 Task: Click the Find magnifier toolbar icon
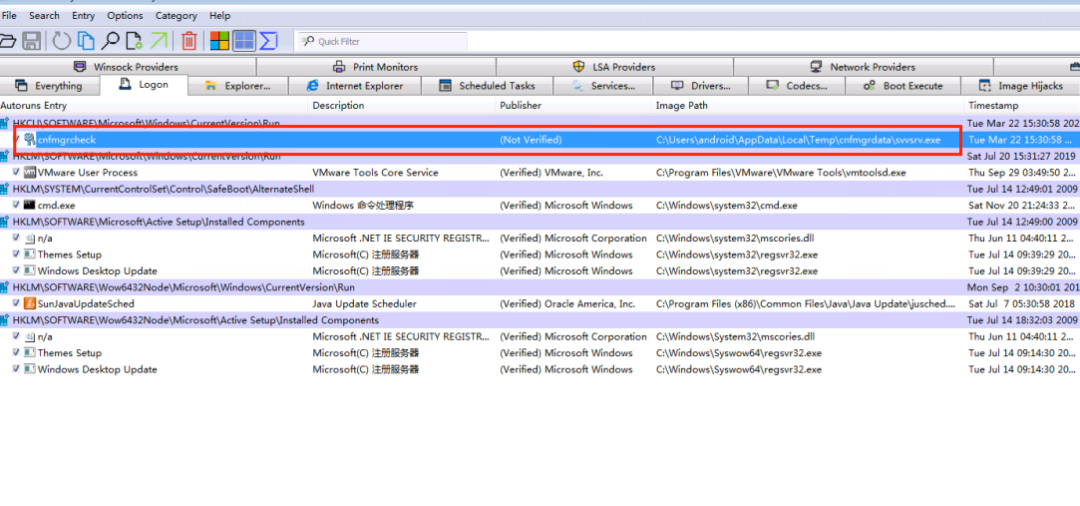click(x=111, y=41)
